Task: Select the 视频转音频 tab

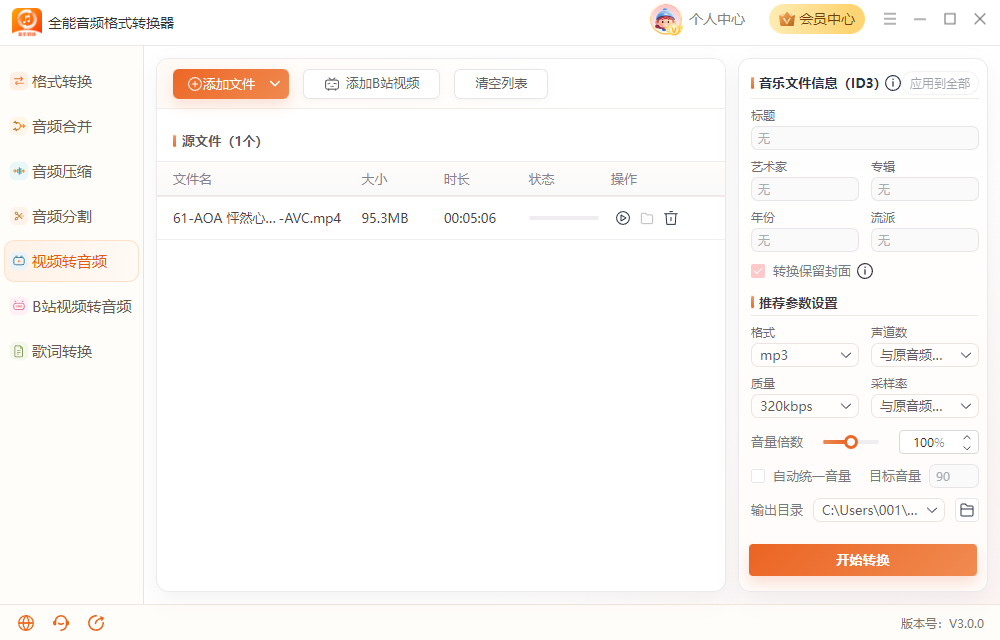Action: tap(71, 261)
